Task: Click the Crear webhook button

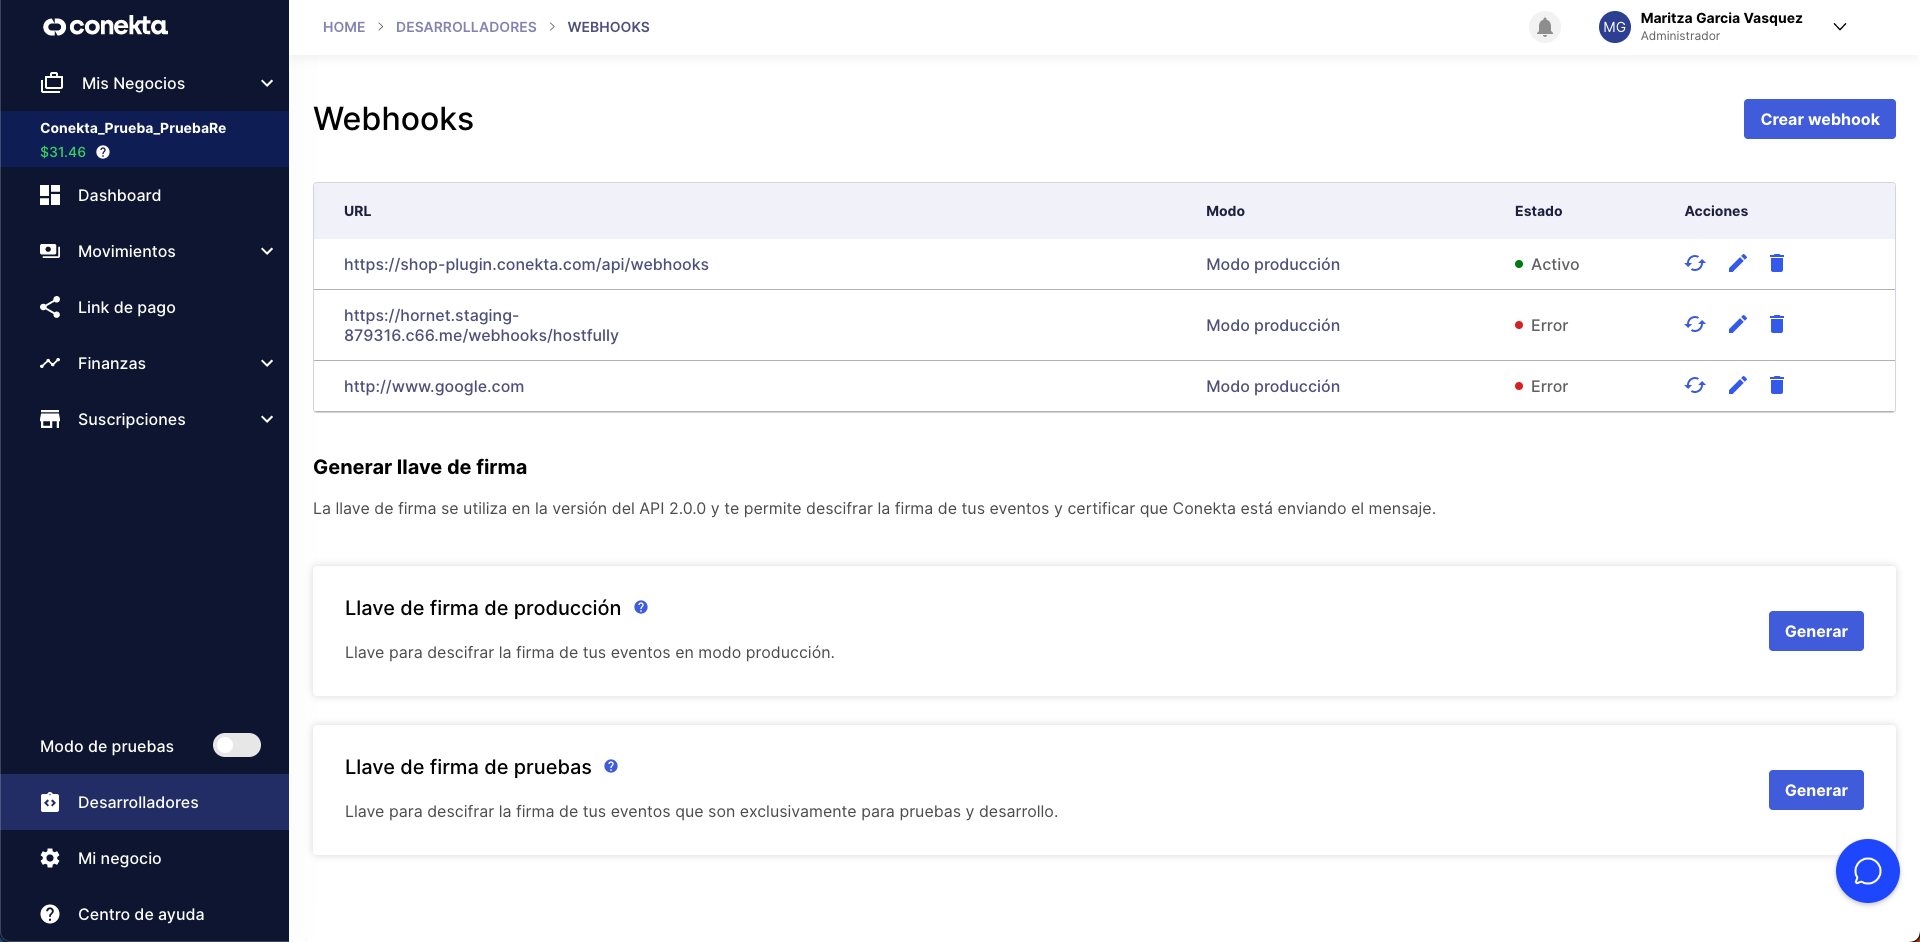Action: click(1819, 118)
